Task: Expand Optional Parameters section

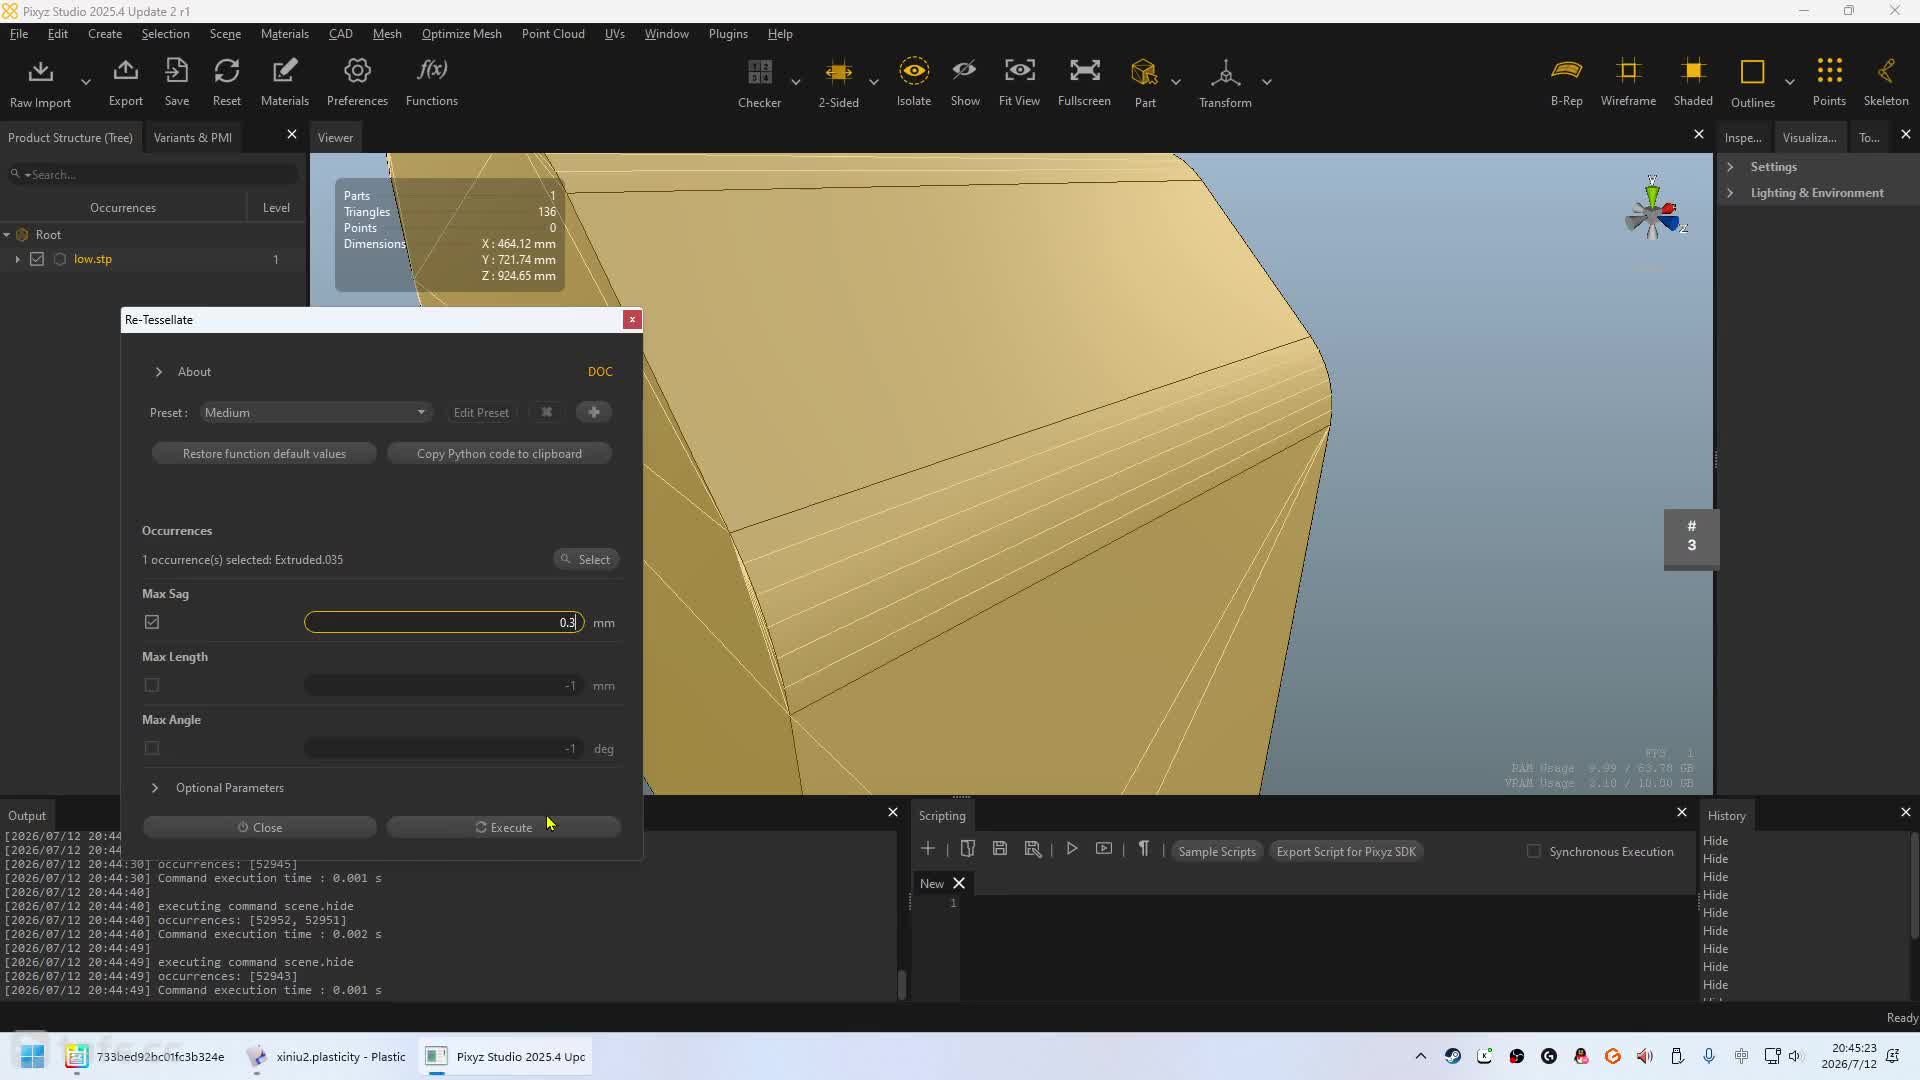Action: point(155,788)
